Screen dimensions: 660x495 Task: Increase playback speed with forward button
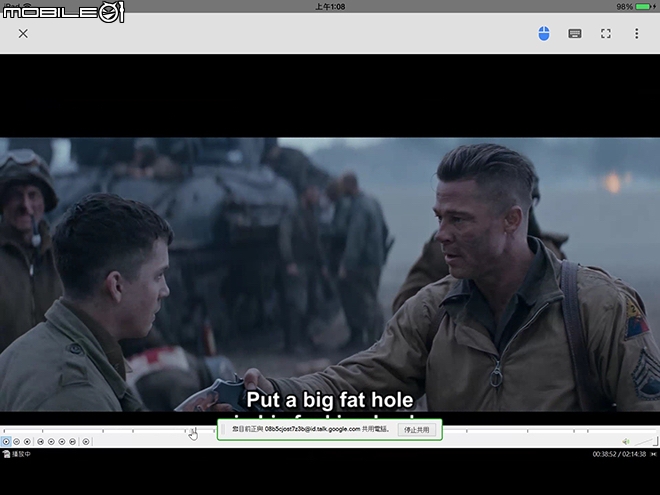62,442
